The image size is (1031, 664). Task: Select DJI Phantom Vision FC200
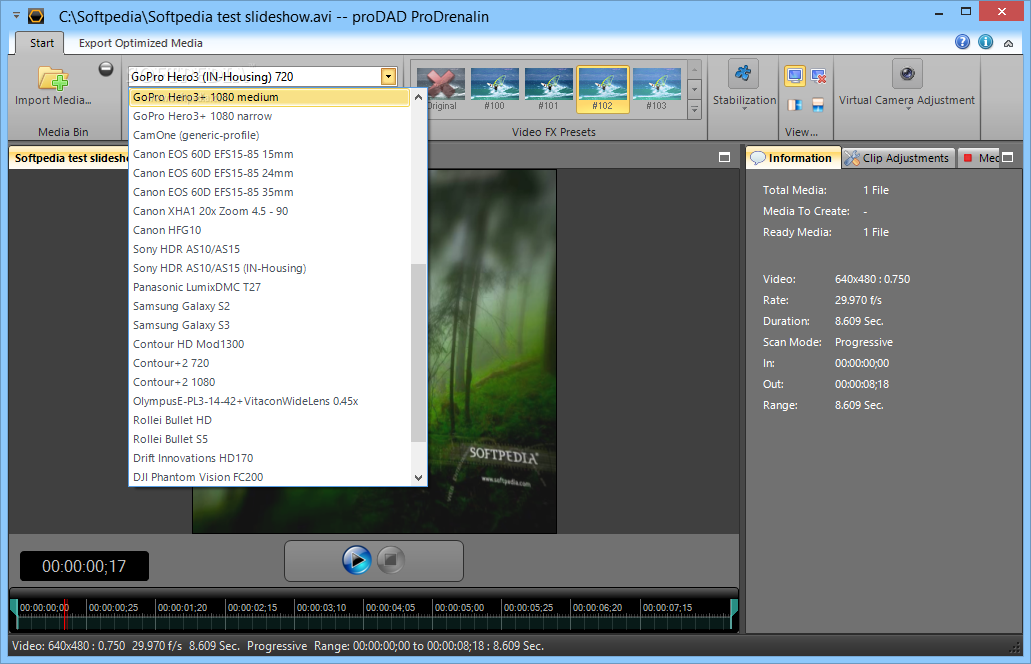pos(269,477)
